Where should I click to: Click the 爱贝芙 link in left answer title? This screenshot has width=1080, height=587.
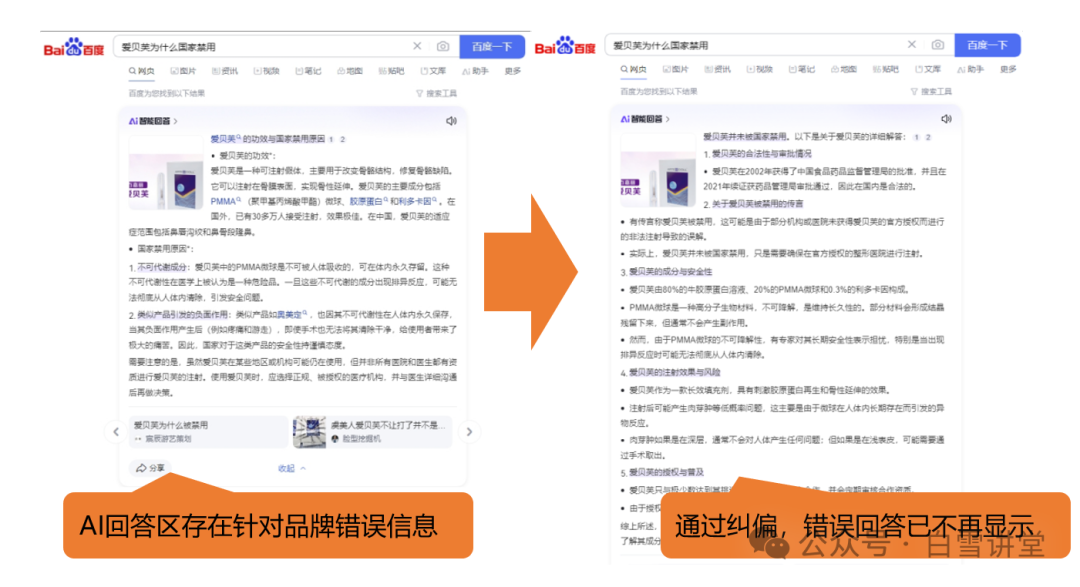click(225, 138)
